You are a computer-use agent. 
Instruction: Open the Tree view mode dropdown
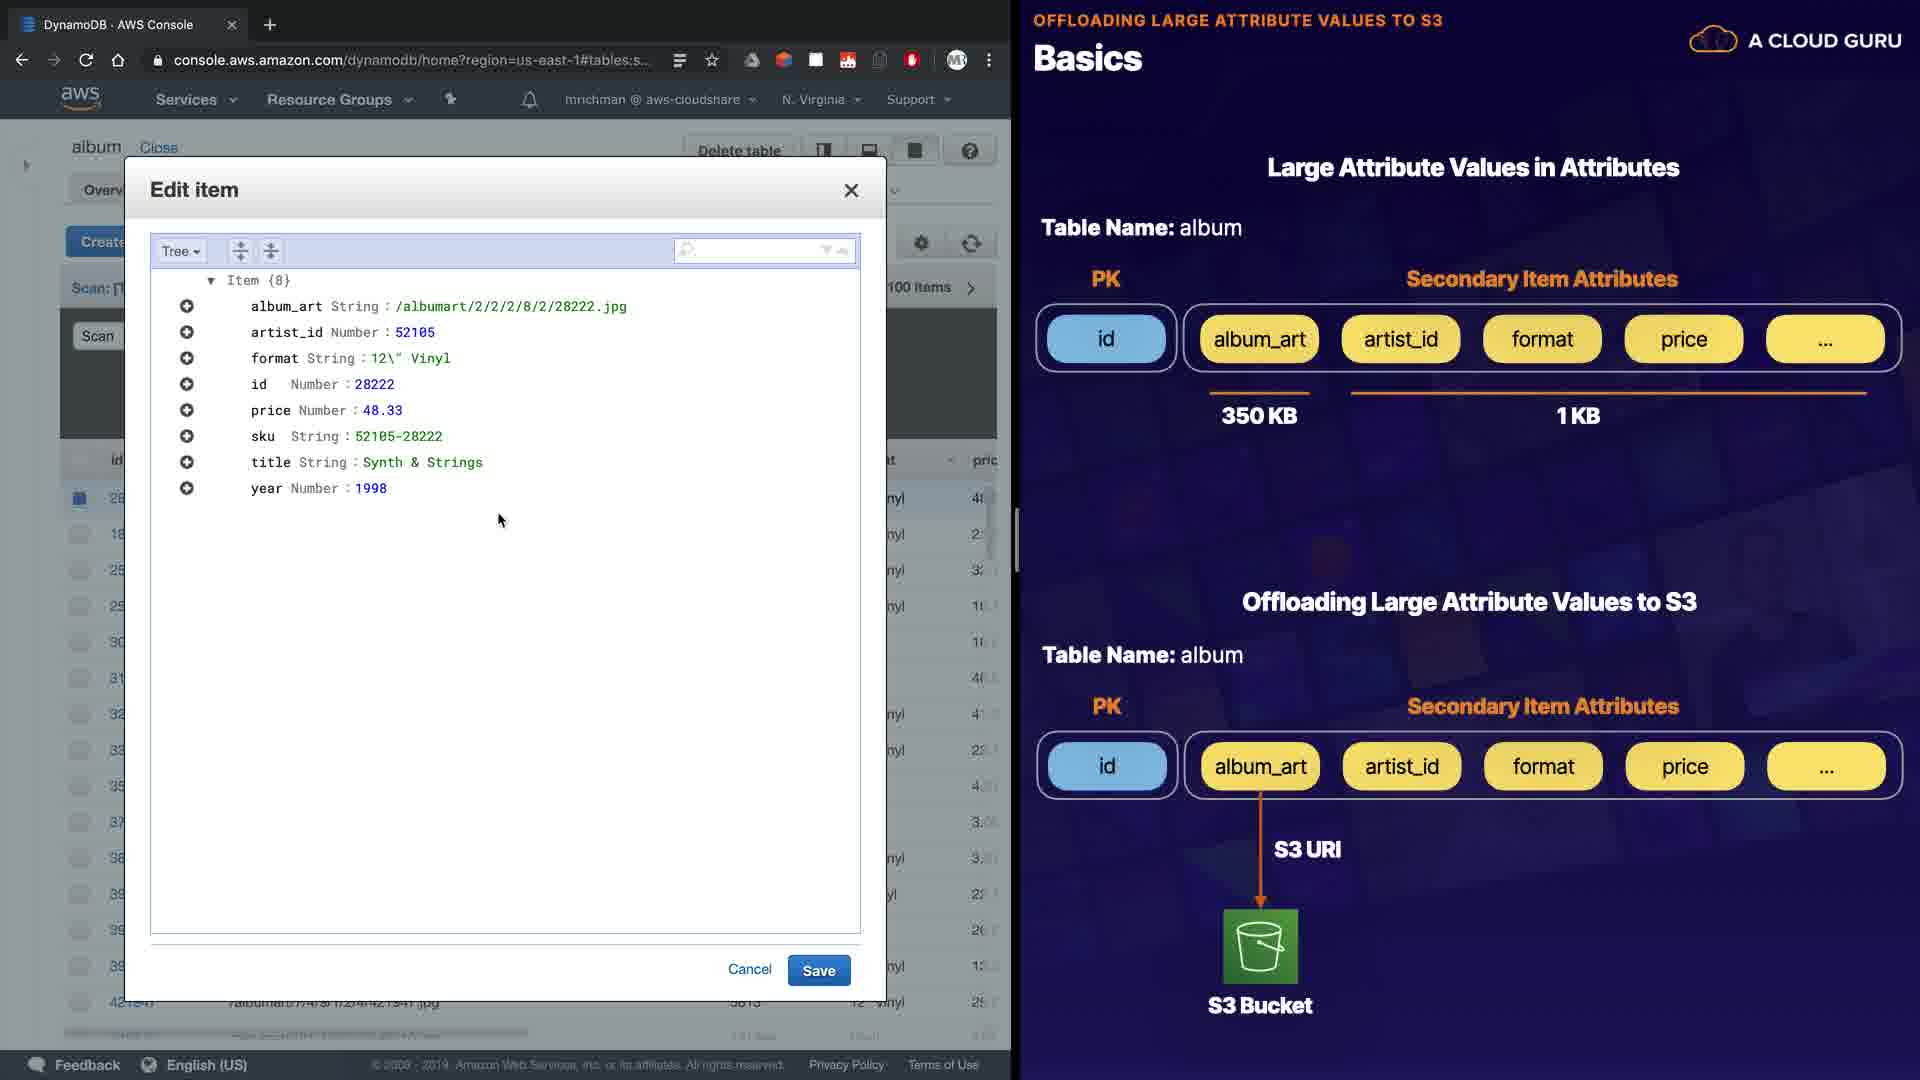[x=181, y=251]
